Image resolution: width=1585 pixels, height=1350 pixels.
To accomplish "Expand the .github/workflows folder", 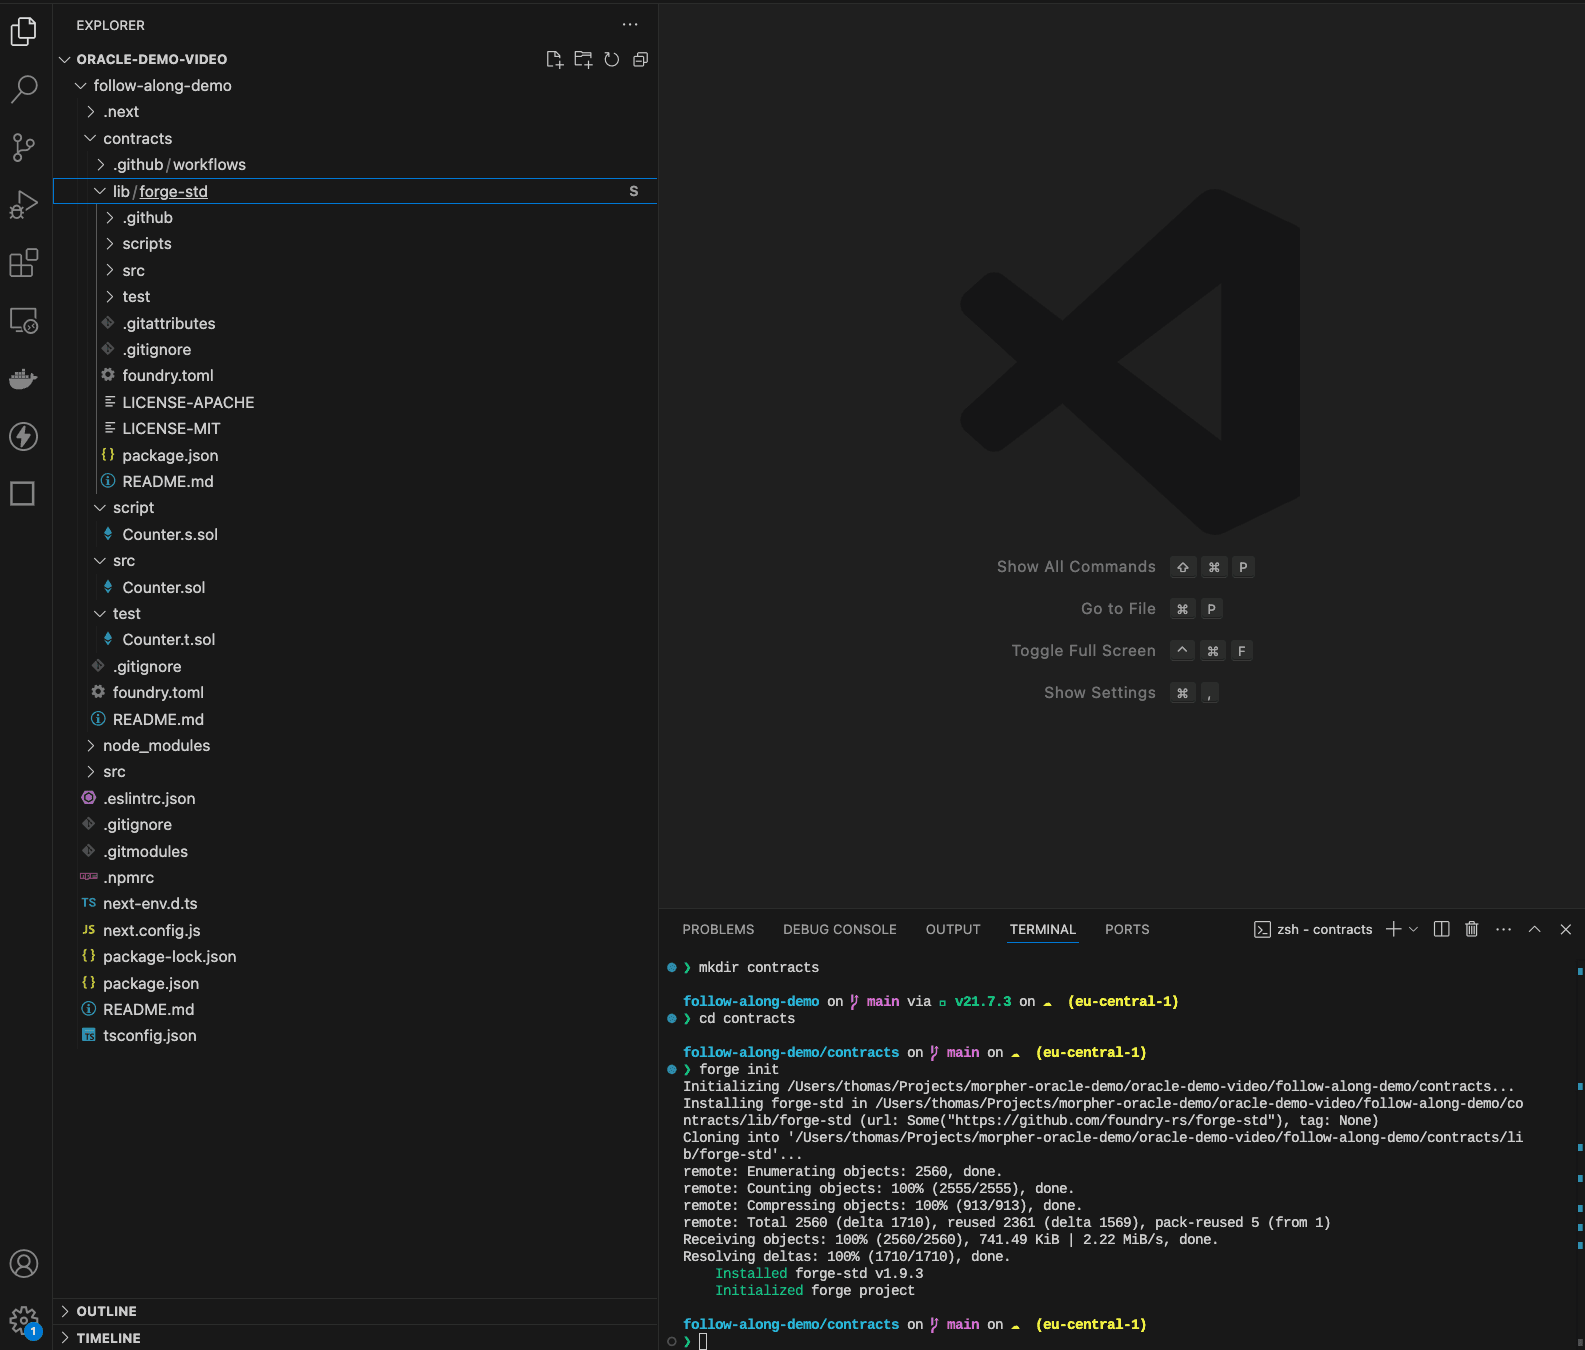I will pyautogui.click(x=355, y=165).
